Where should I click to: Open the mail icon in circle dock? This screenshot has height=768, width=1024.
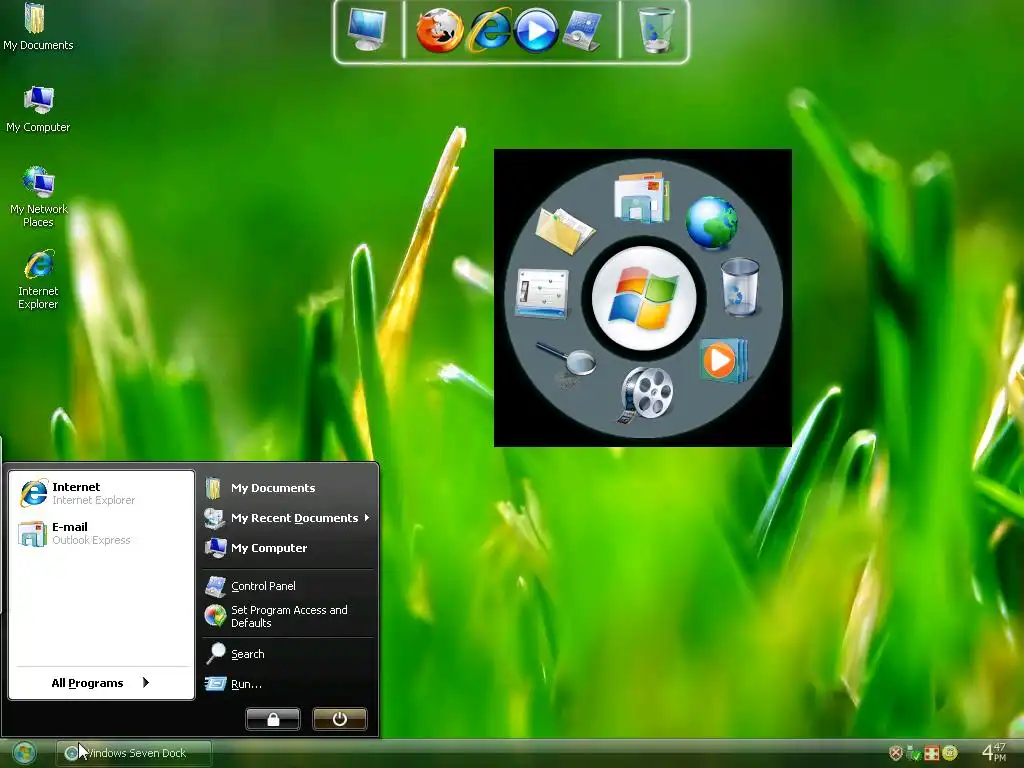pos(642,197)
